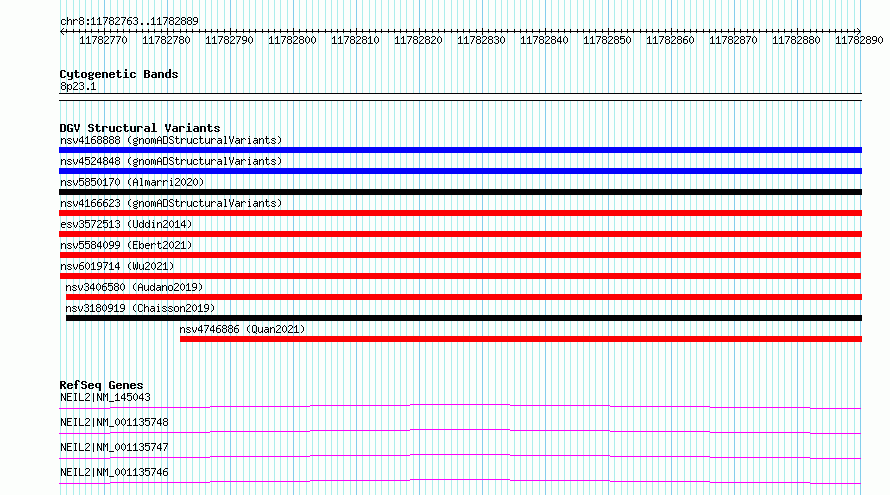Open variant label nsv4746886 (Quan2021)

(x=242, y=329)
